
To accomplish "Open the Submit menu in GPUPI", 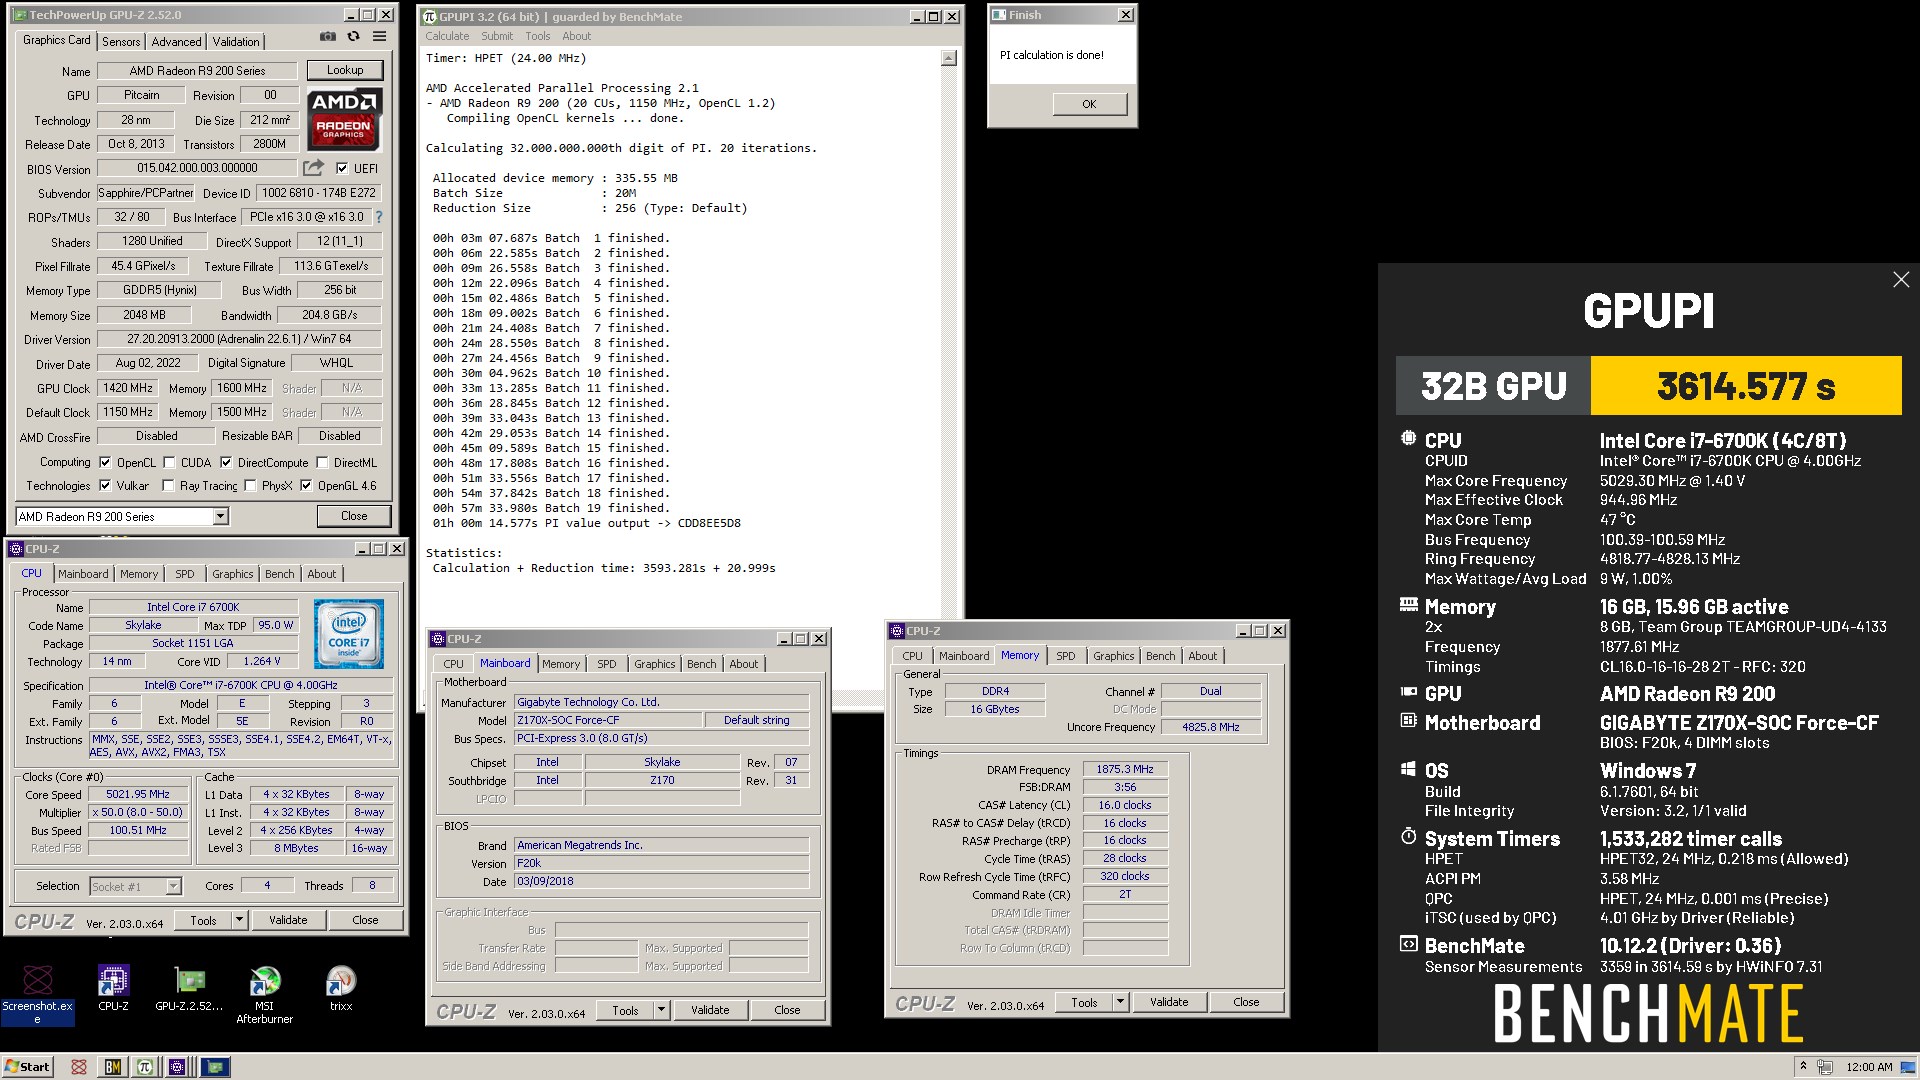I will coord(497,36).
